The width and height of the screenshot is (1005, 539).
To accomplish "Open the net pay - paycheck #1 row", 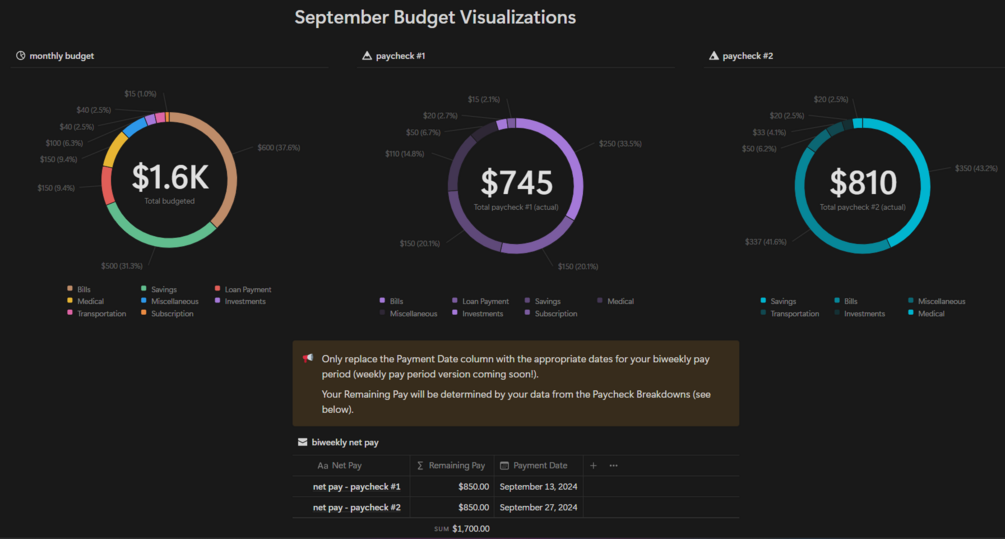I will tap(356, 487).
